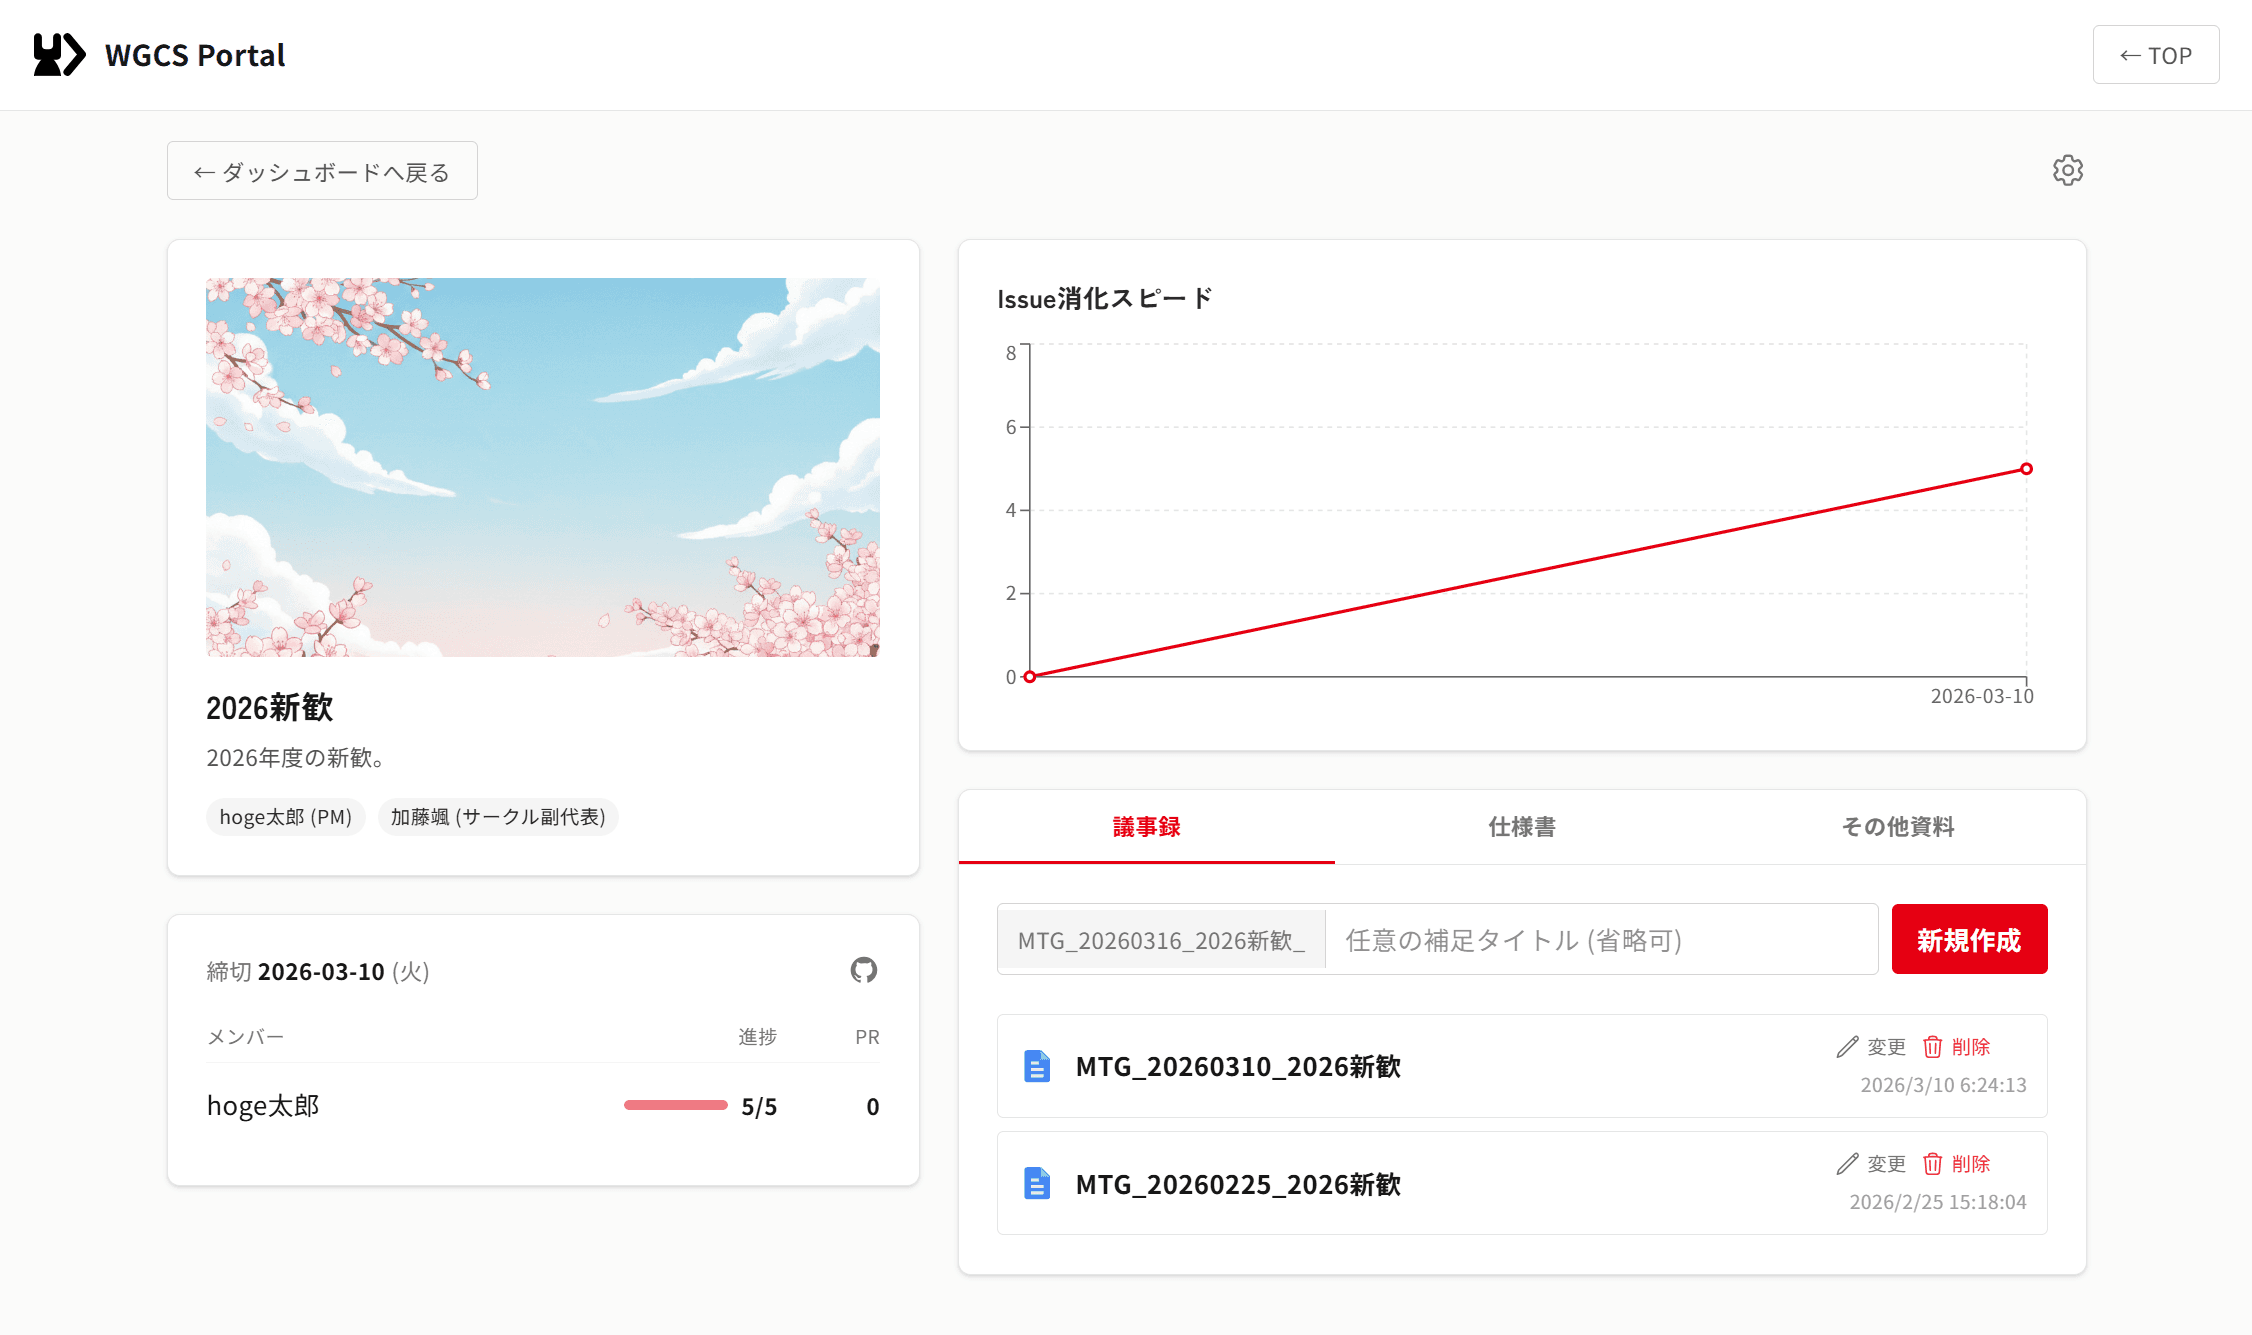The width and height of the screenshot is (2252, 1335).
Task: Click the 新規作成 button
Action: (1968, 939)
